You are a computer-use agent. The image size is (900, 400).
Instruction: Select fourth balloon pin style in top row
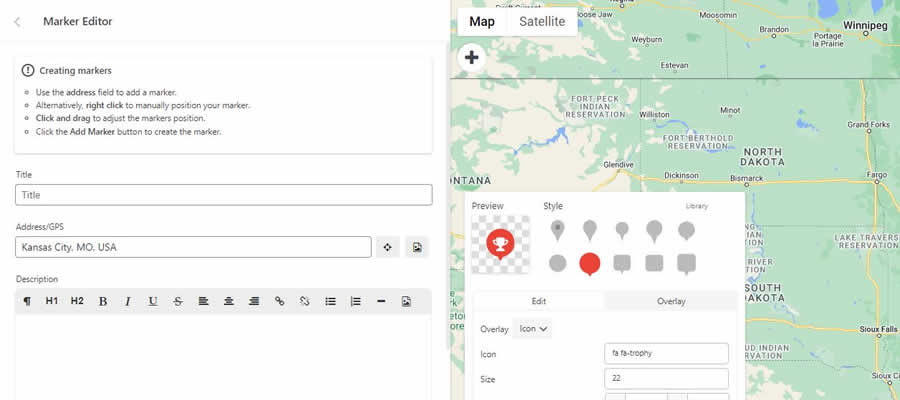[654, 231]
